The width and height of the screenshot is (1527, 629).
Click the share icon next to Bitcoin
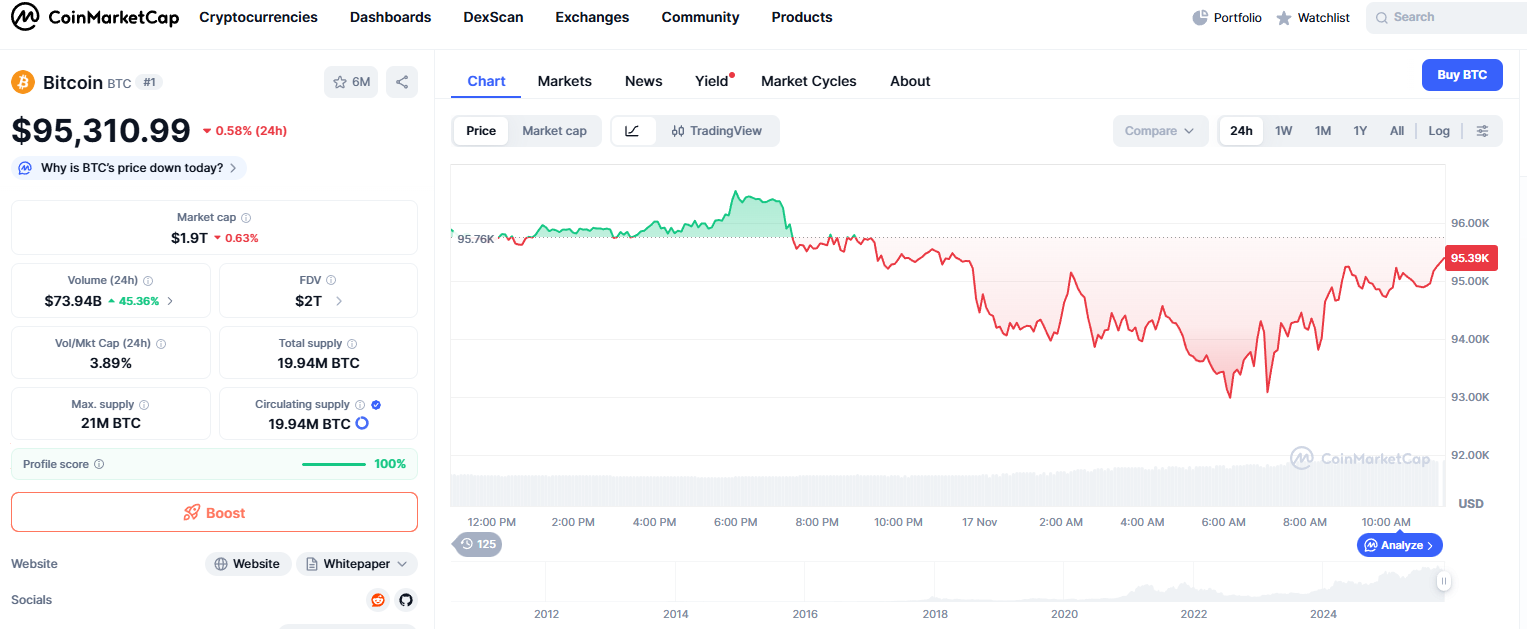pos(402,82)
